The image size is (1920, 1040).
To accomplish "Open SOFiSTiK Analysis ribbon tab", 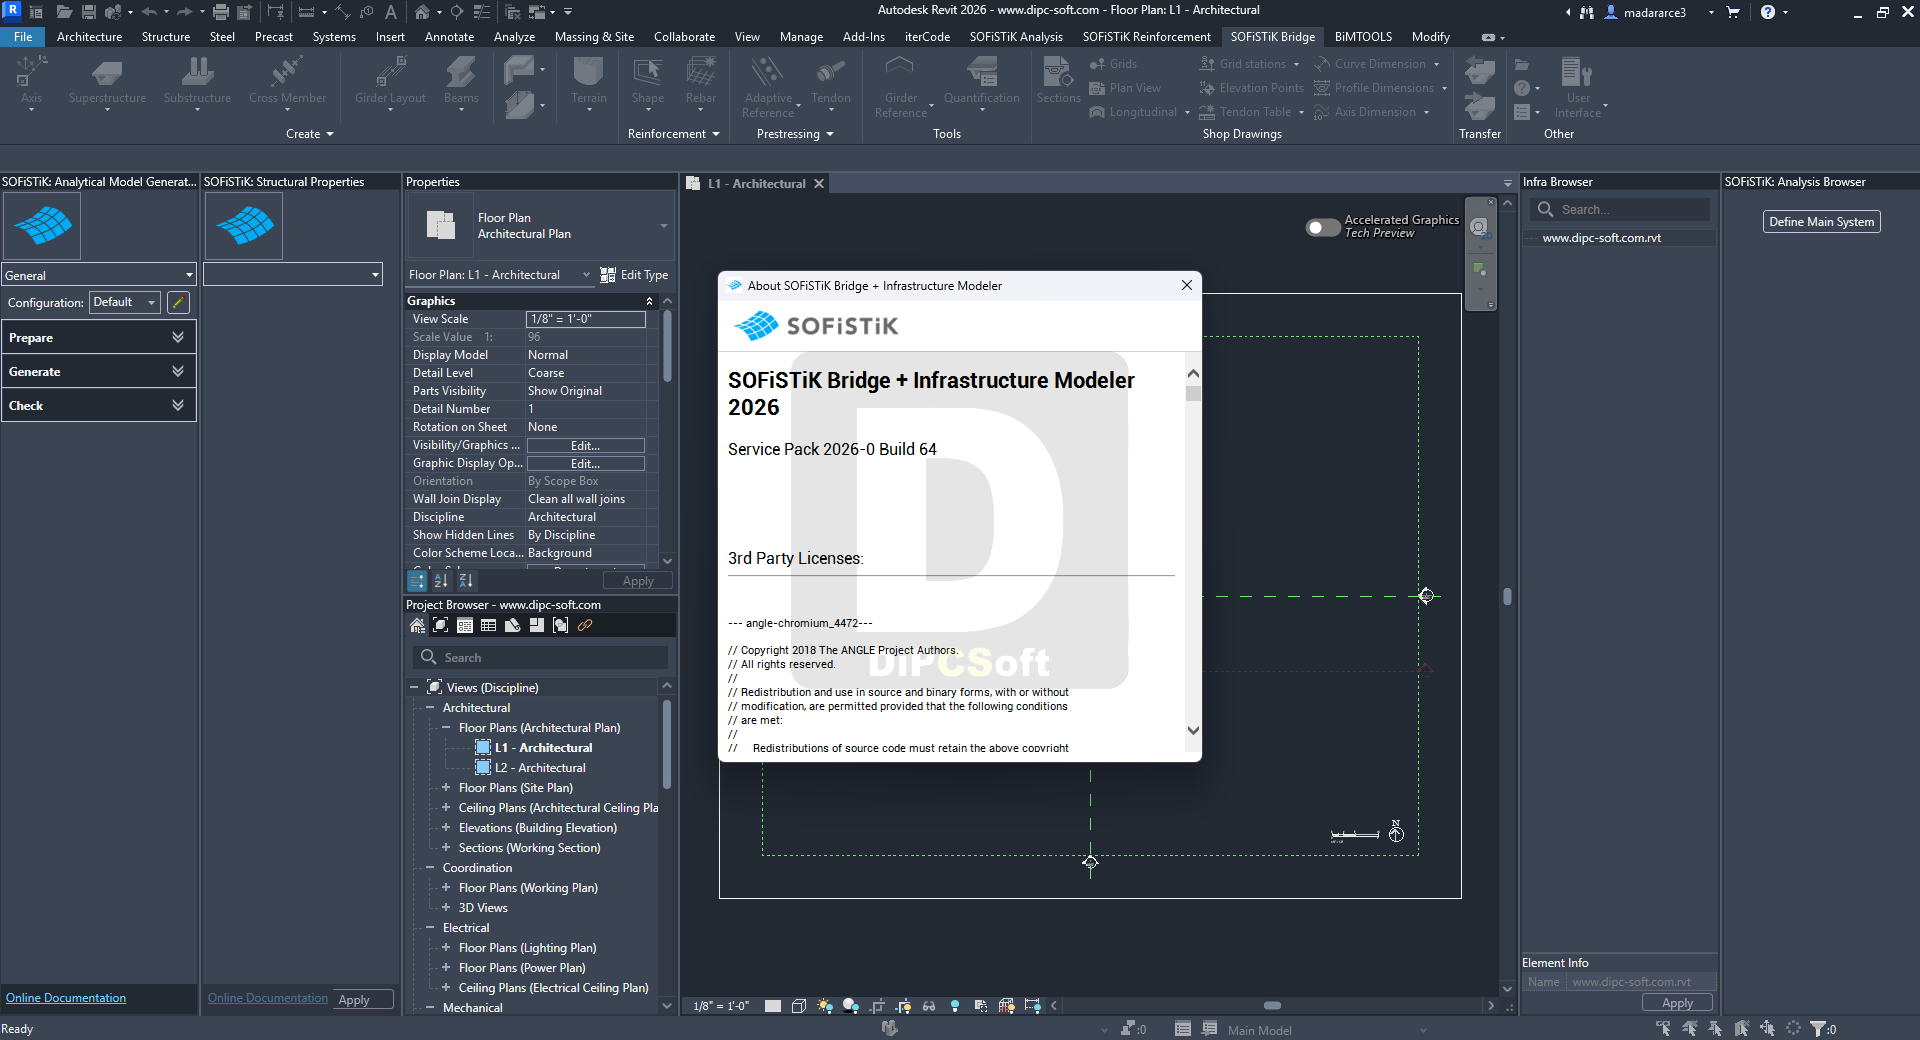I will pos(1016,37).
